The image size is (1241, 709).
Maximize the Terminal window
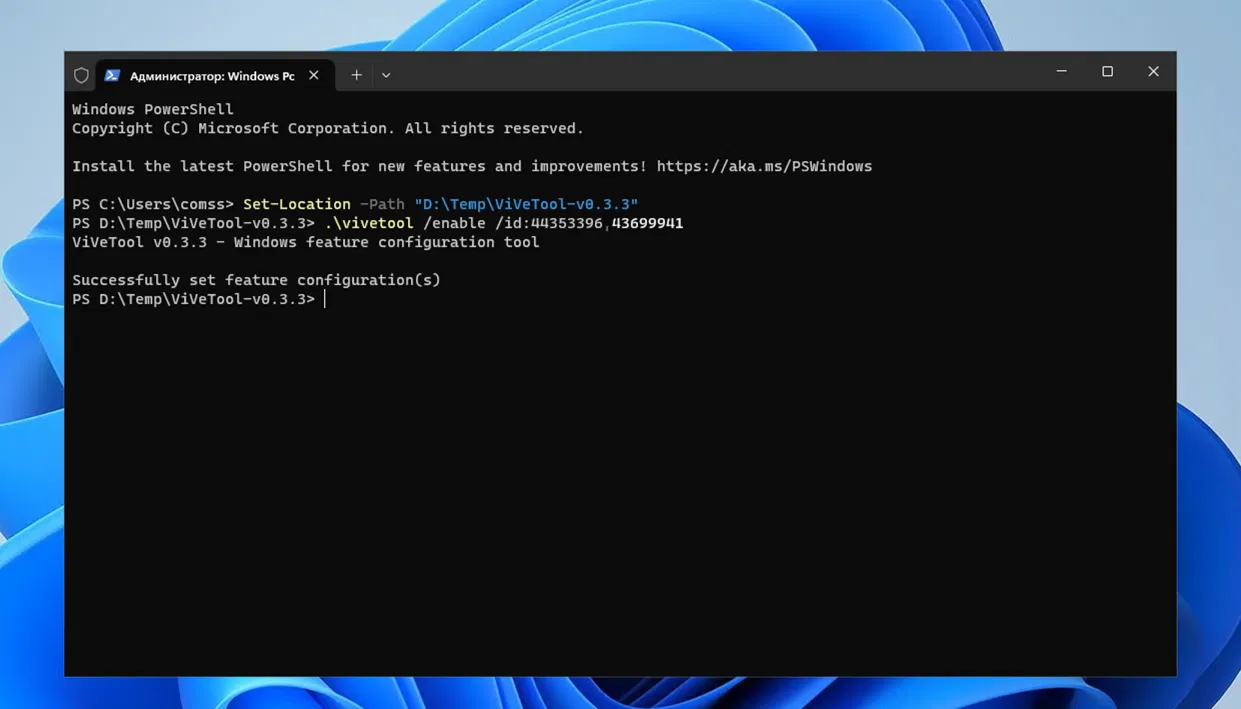1108,72
